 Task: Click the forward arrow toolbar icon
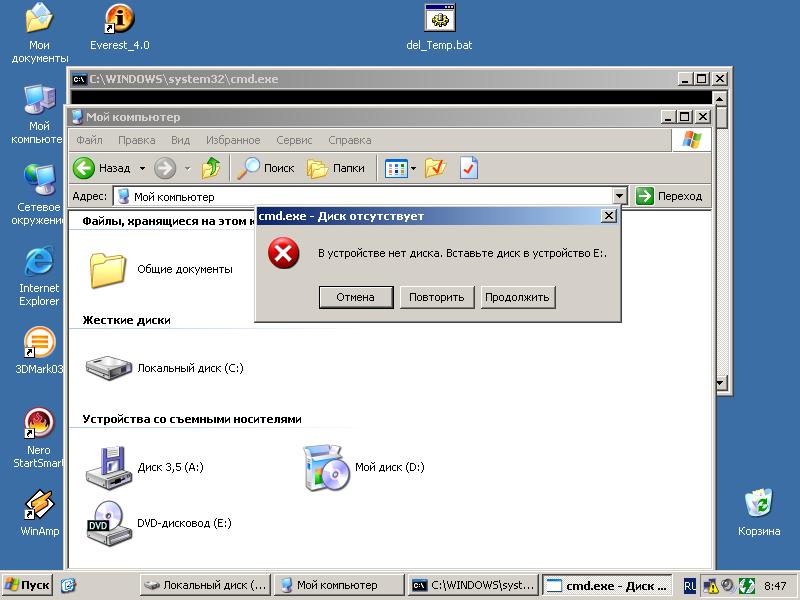165,168
